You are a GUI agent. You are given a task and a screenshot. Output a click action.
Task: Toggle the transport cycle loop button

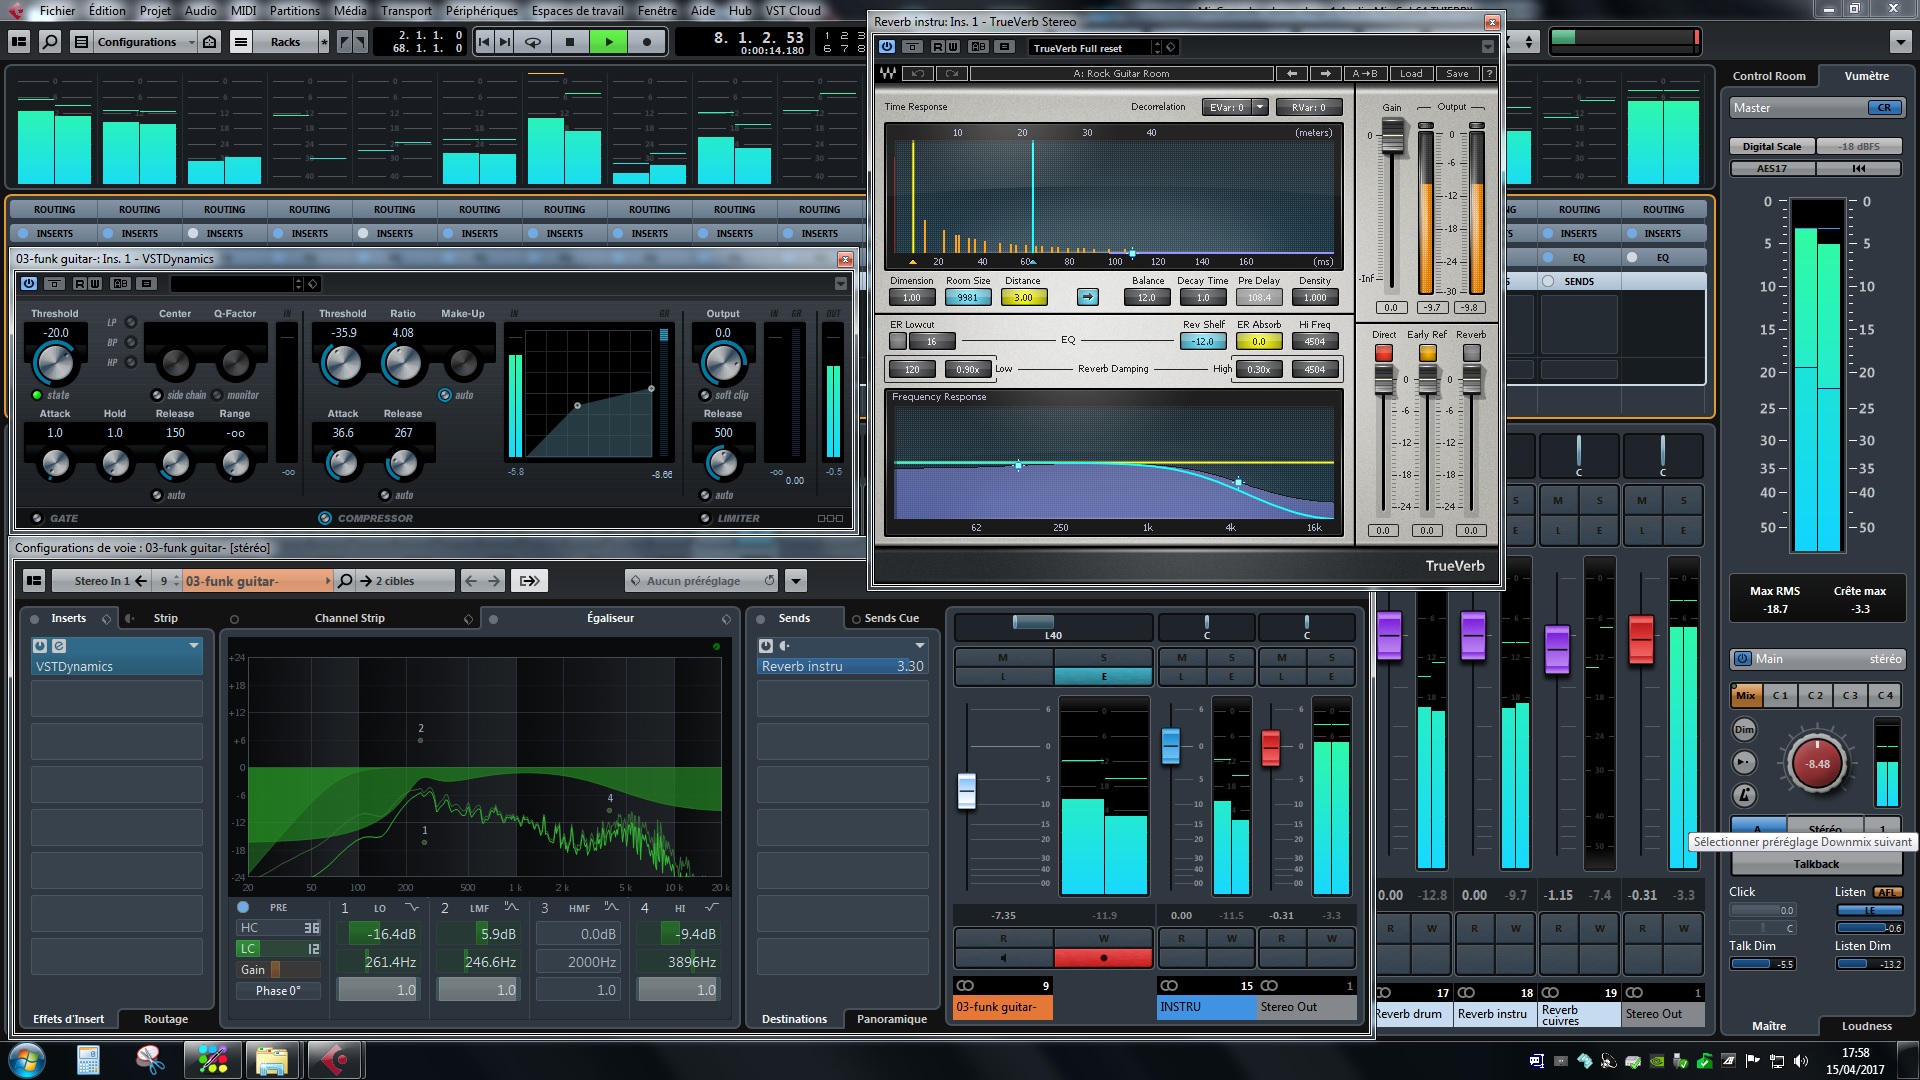point(533,42)
